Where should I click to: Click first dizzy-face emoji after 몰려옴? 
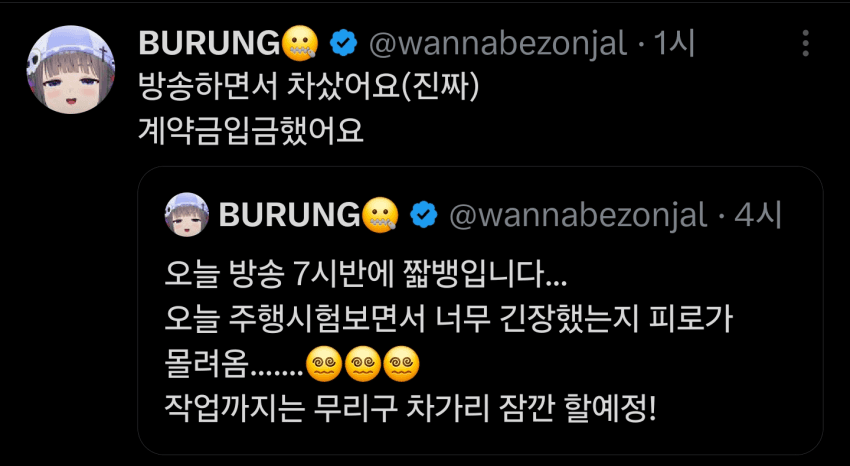324,364
